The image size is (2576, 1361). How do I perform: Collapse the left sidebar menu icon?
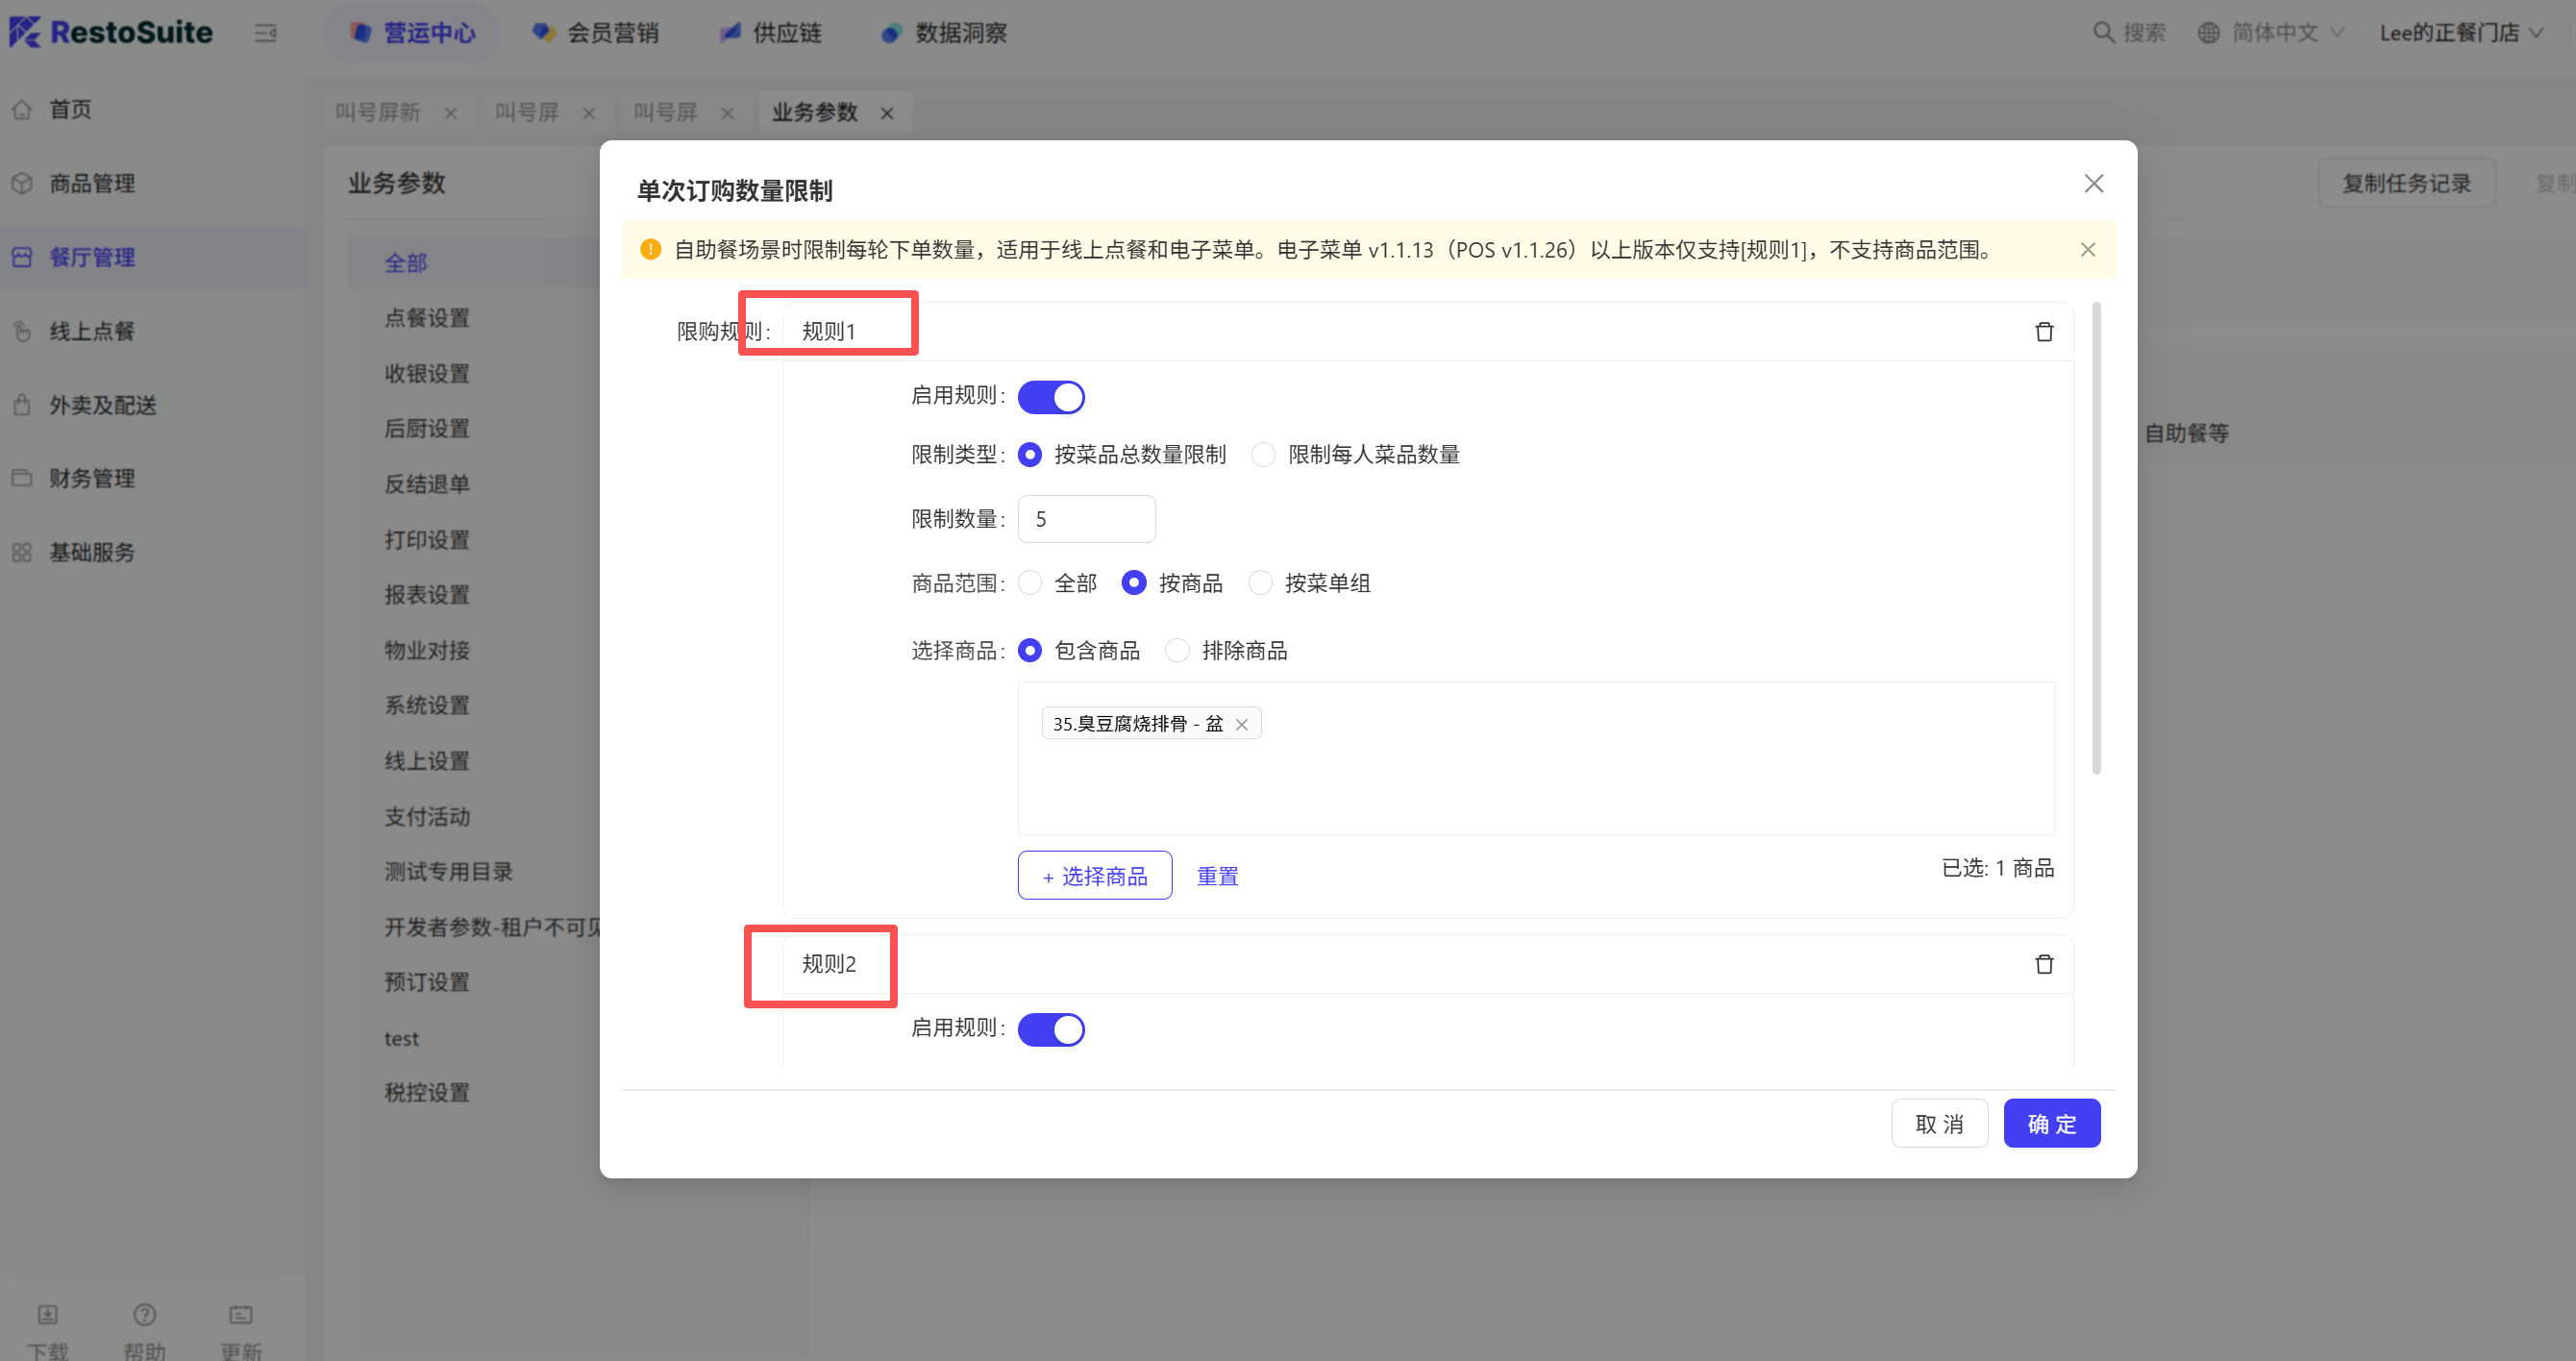[x=265, y=33]
